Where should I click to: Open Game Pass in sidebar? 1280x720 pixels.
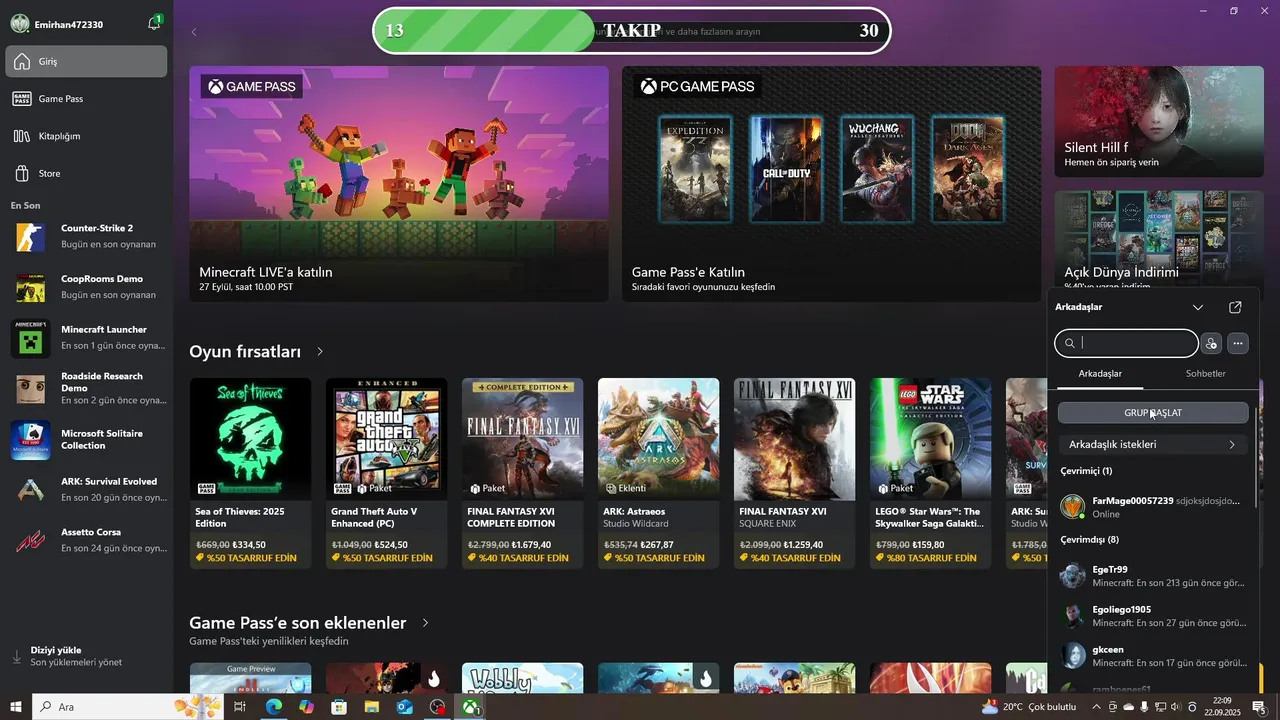(87, 99)
